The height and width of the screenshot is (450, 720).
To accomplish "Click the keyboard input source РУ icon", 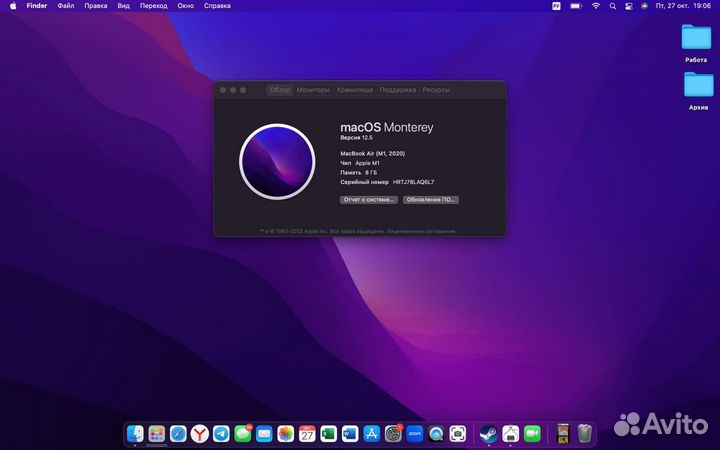I will click(556, 6).
